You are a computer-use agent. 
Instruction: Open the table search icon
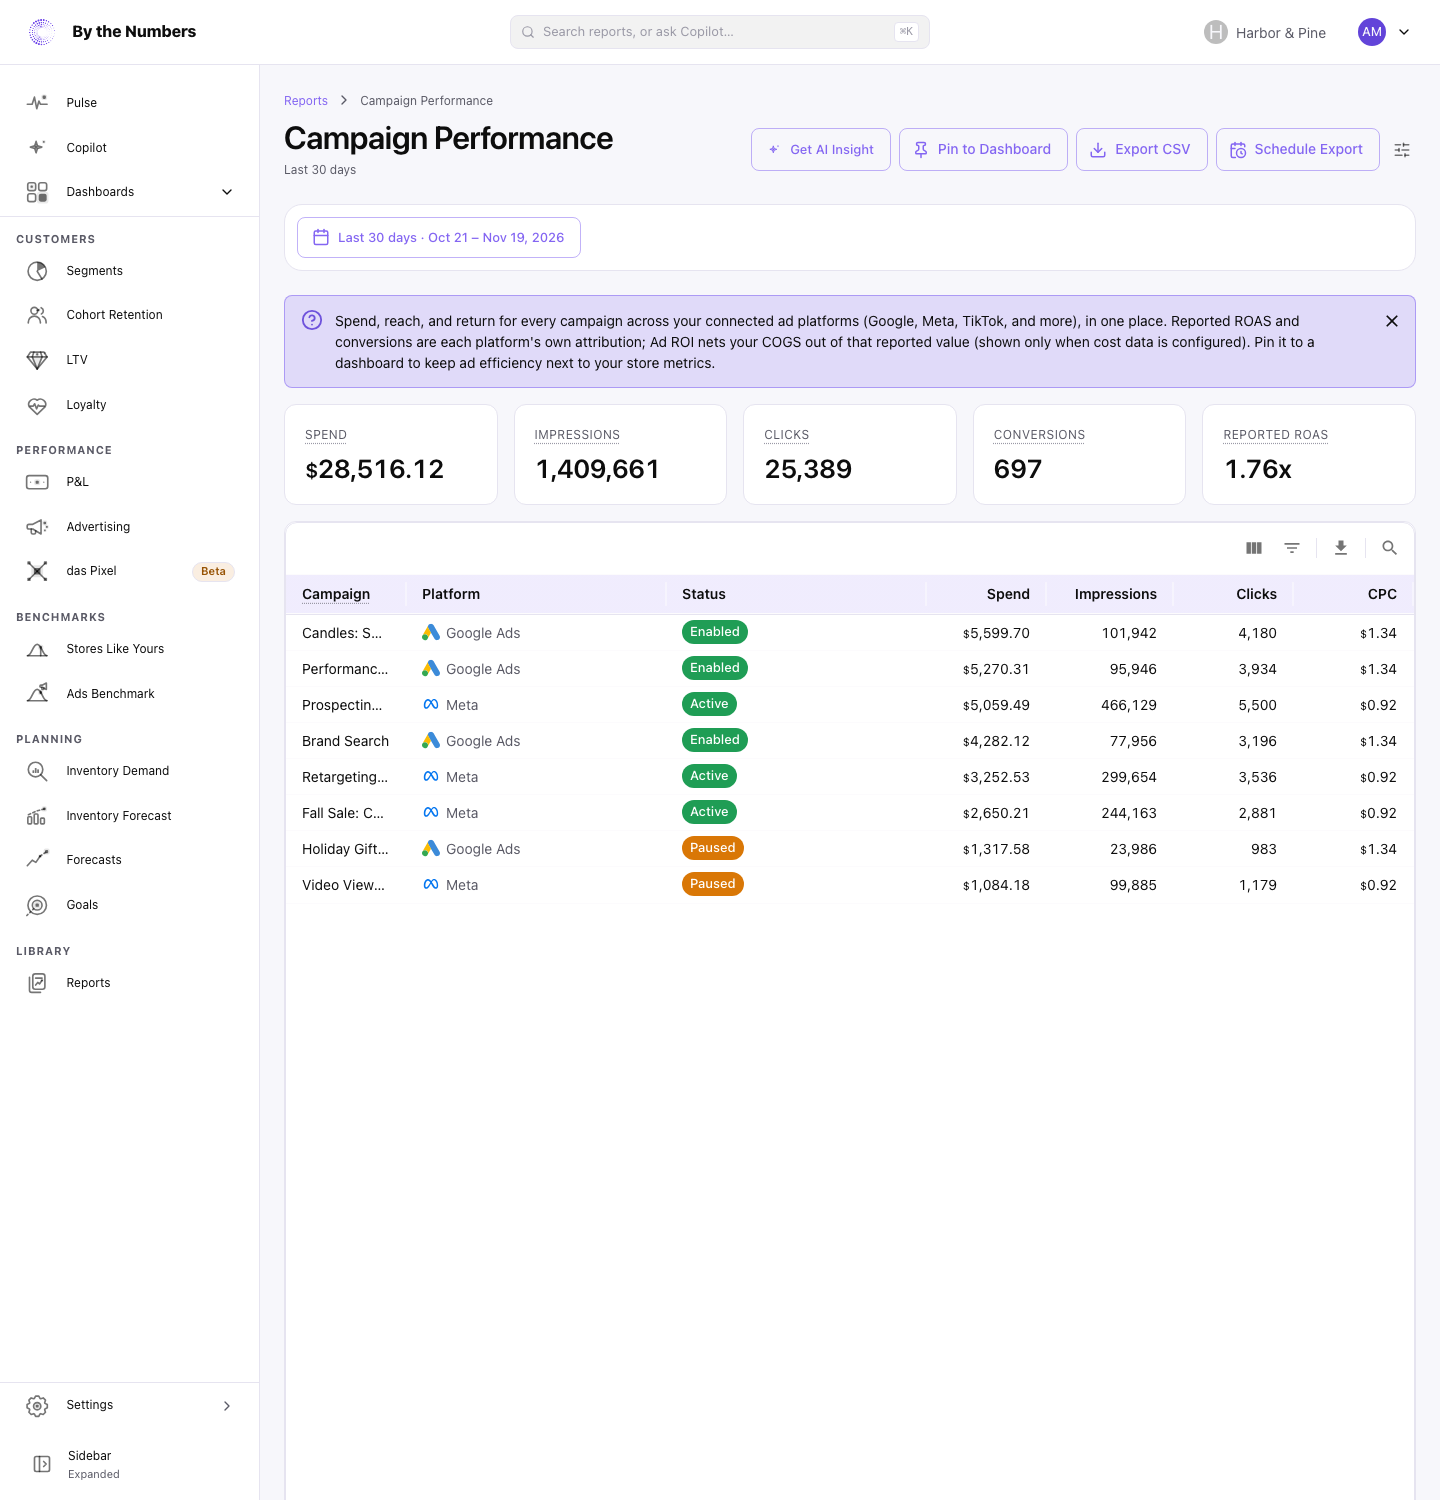tap(1389, 548)
